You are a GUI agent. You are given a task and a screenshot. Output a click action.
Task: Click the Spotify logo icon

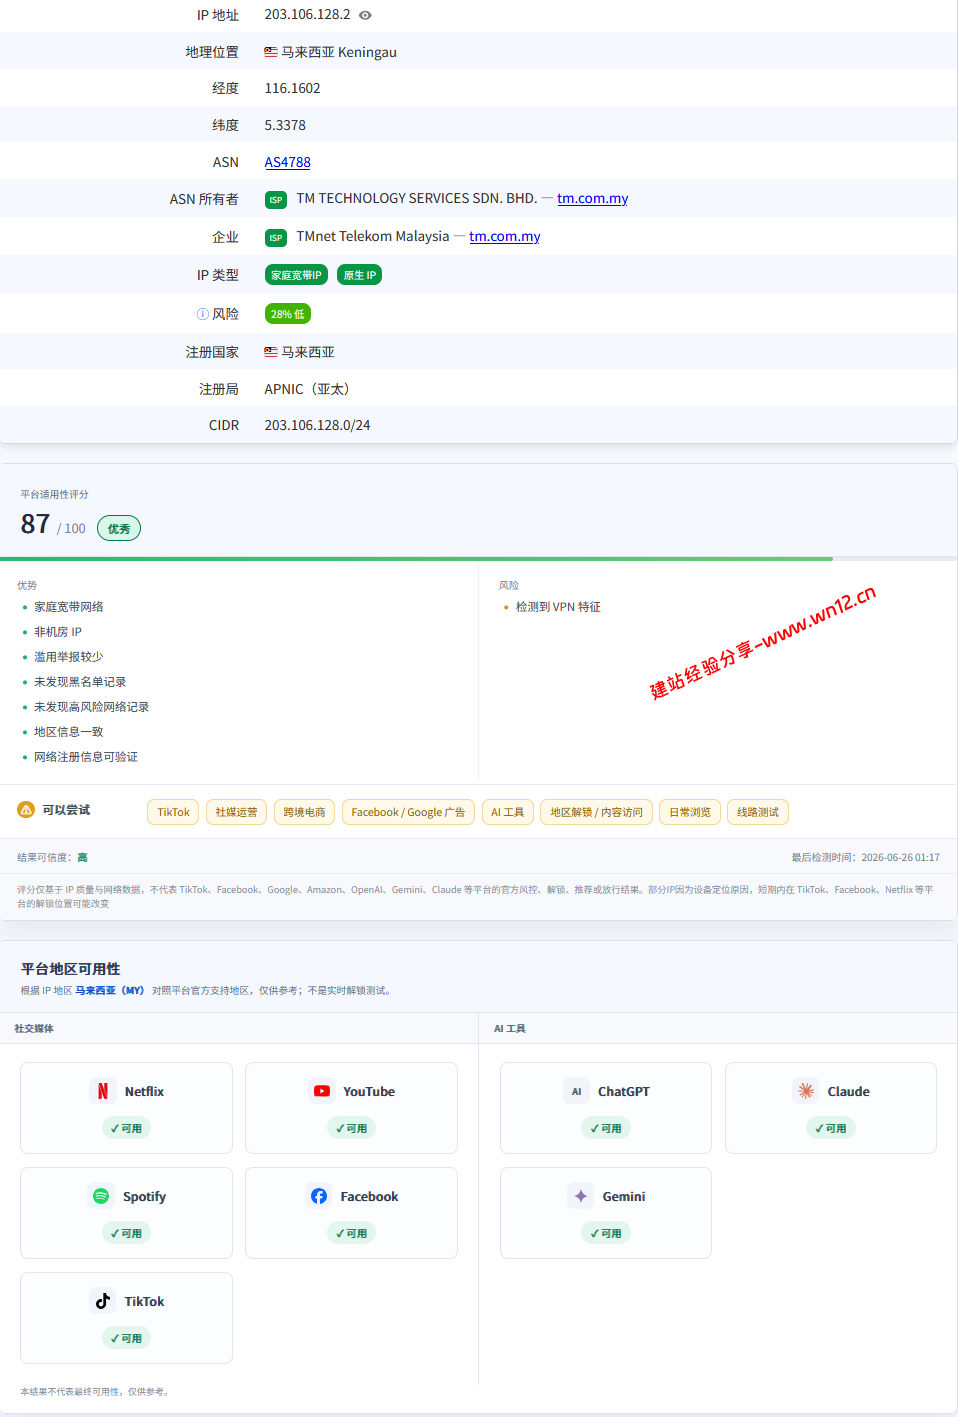pyautogui.click(x=101, y=1196)
